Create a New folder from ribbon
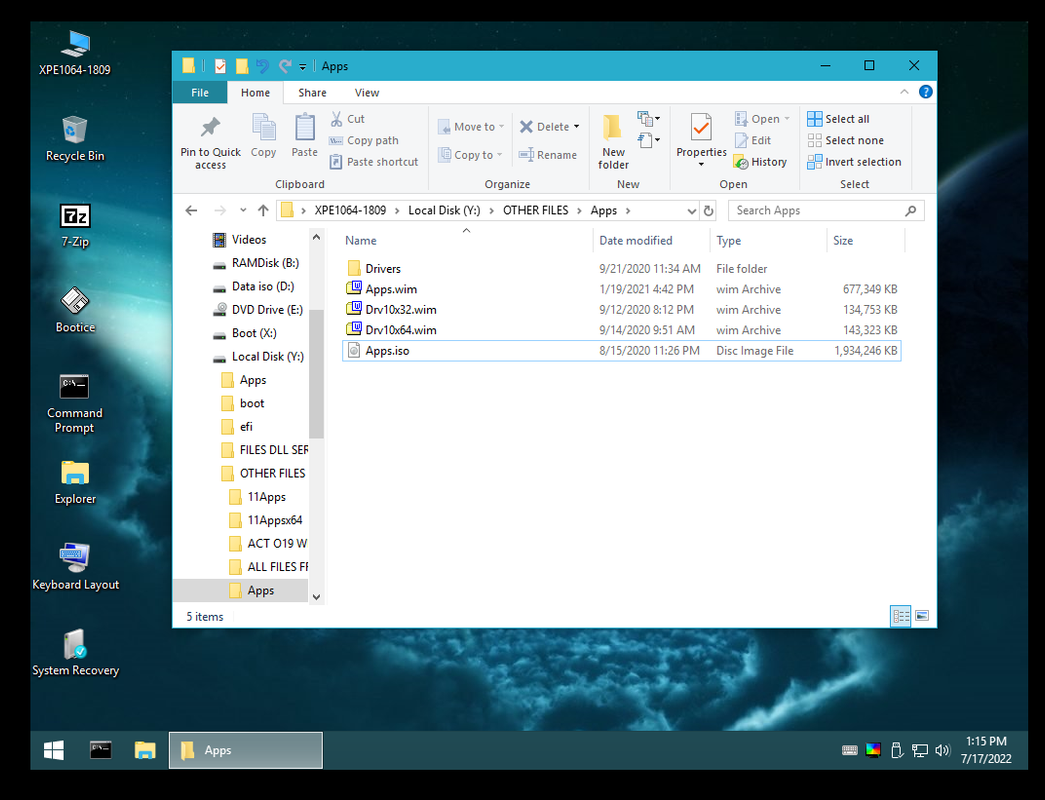Viewport: 1045px width, 800px height. click(x=612, y=141)
